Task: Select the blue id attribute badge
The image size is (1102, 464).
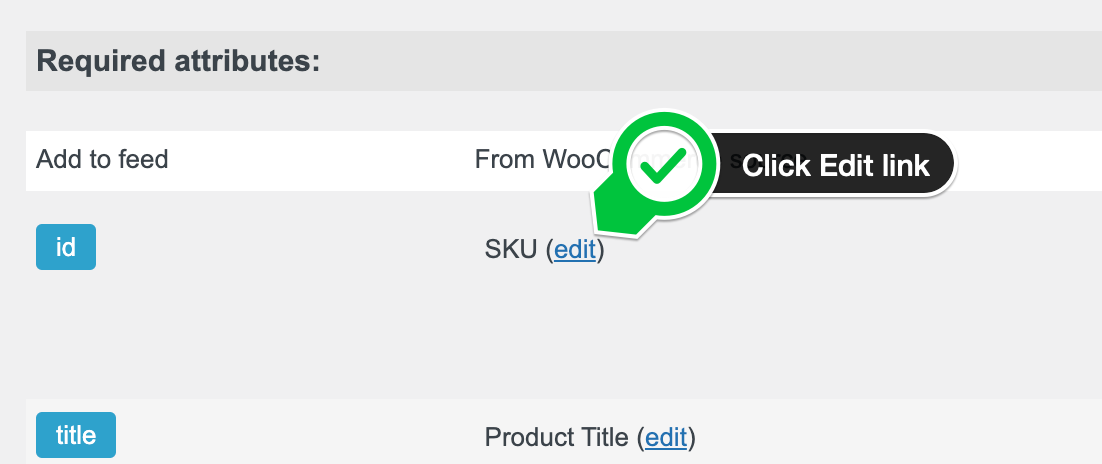Action: [x=66, y=247]
